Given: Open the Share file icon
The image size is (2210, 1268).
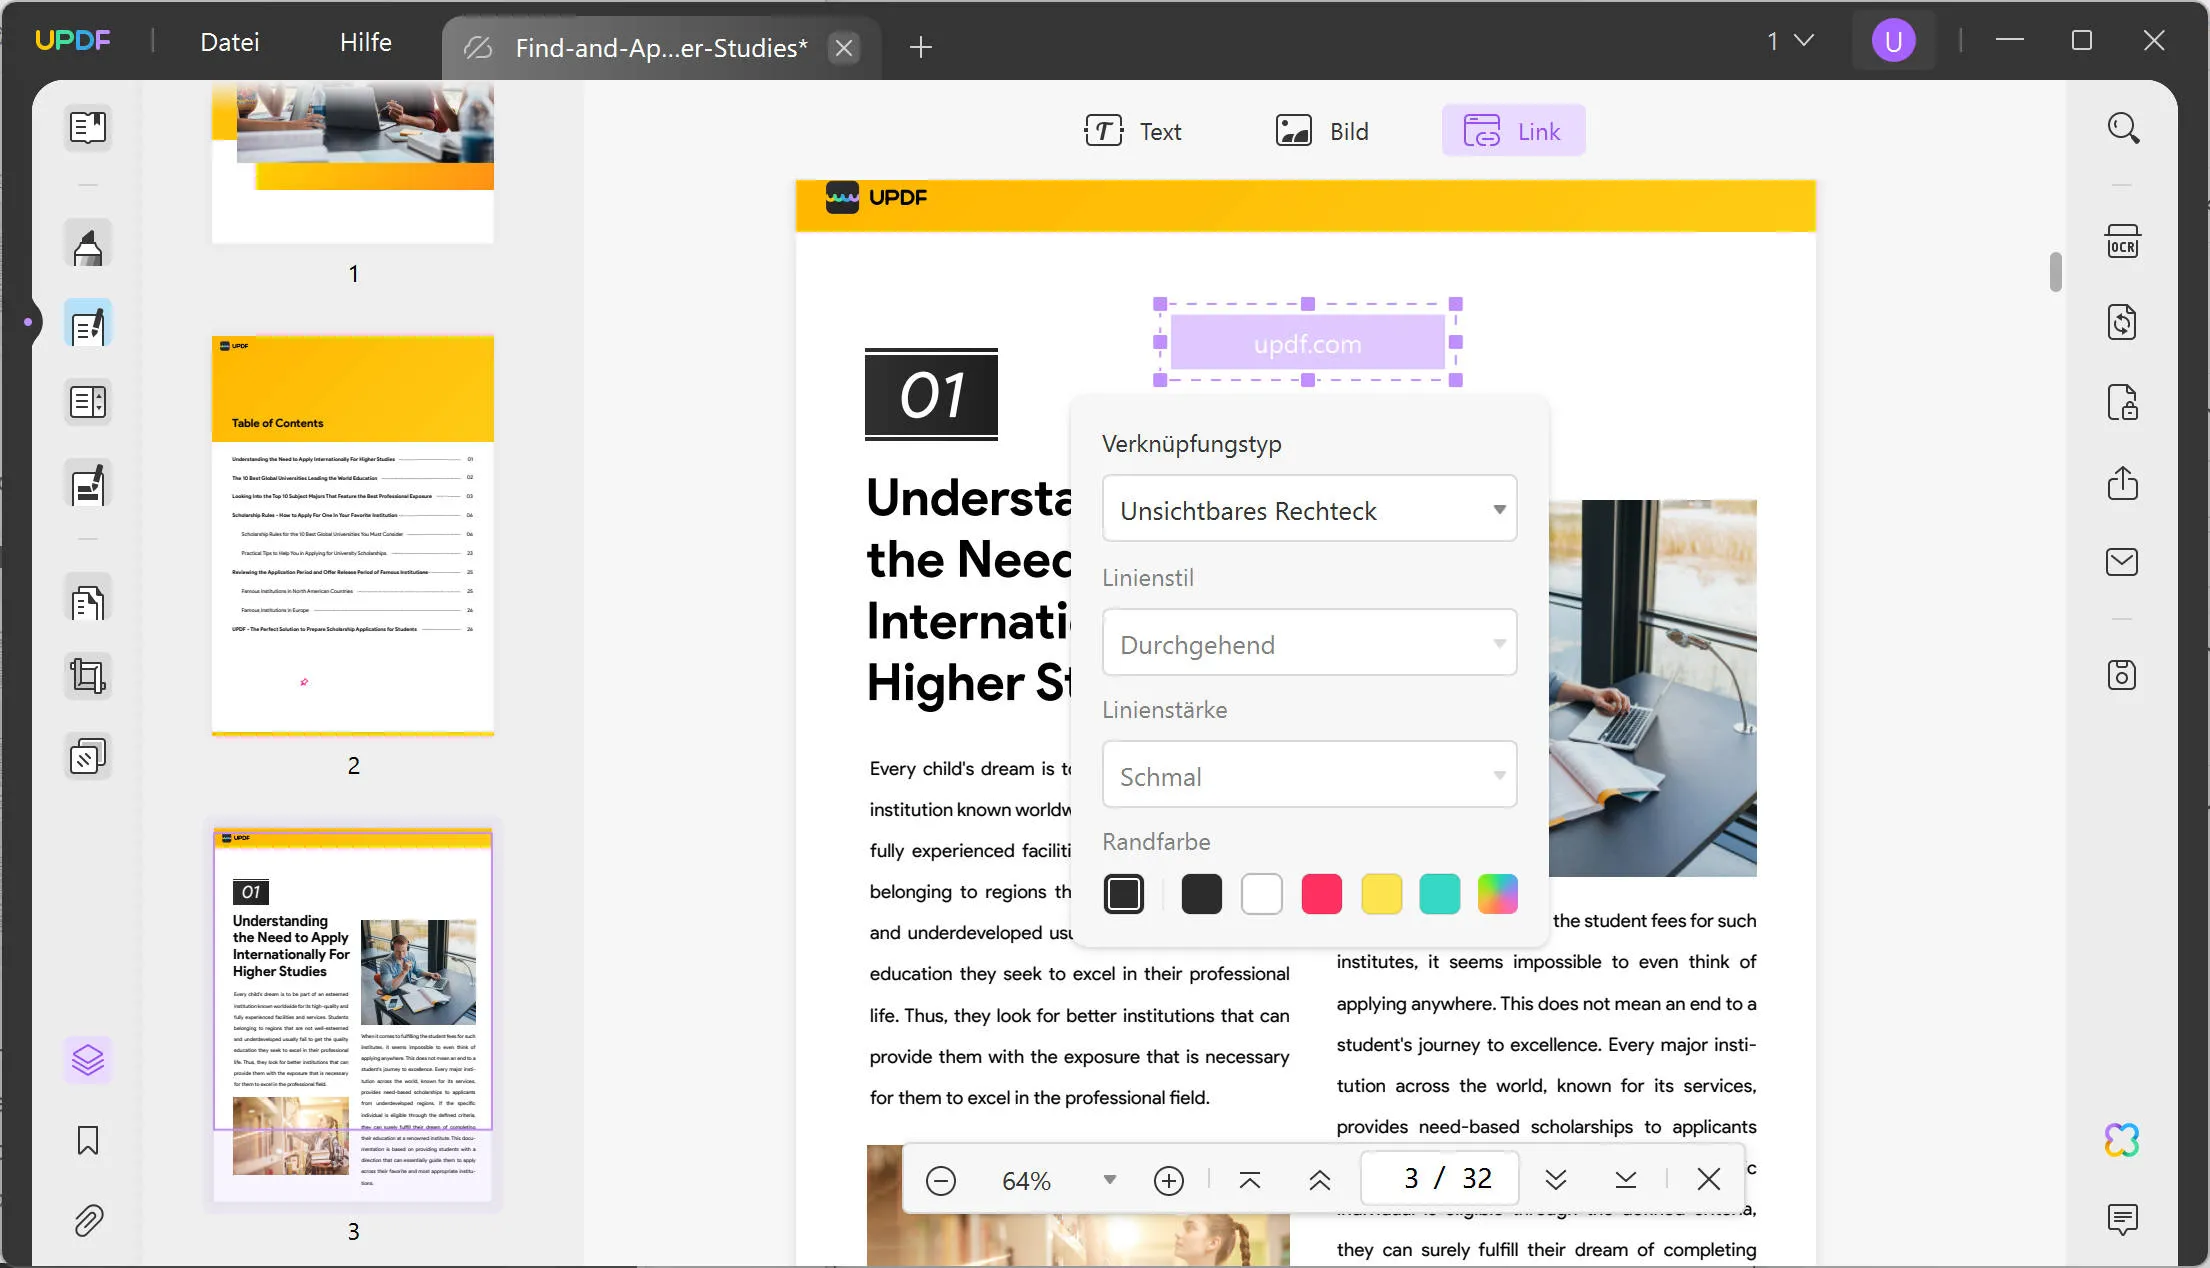Looking at the screenshot, I should pyautogui.click(x=2122, y=483).
